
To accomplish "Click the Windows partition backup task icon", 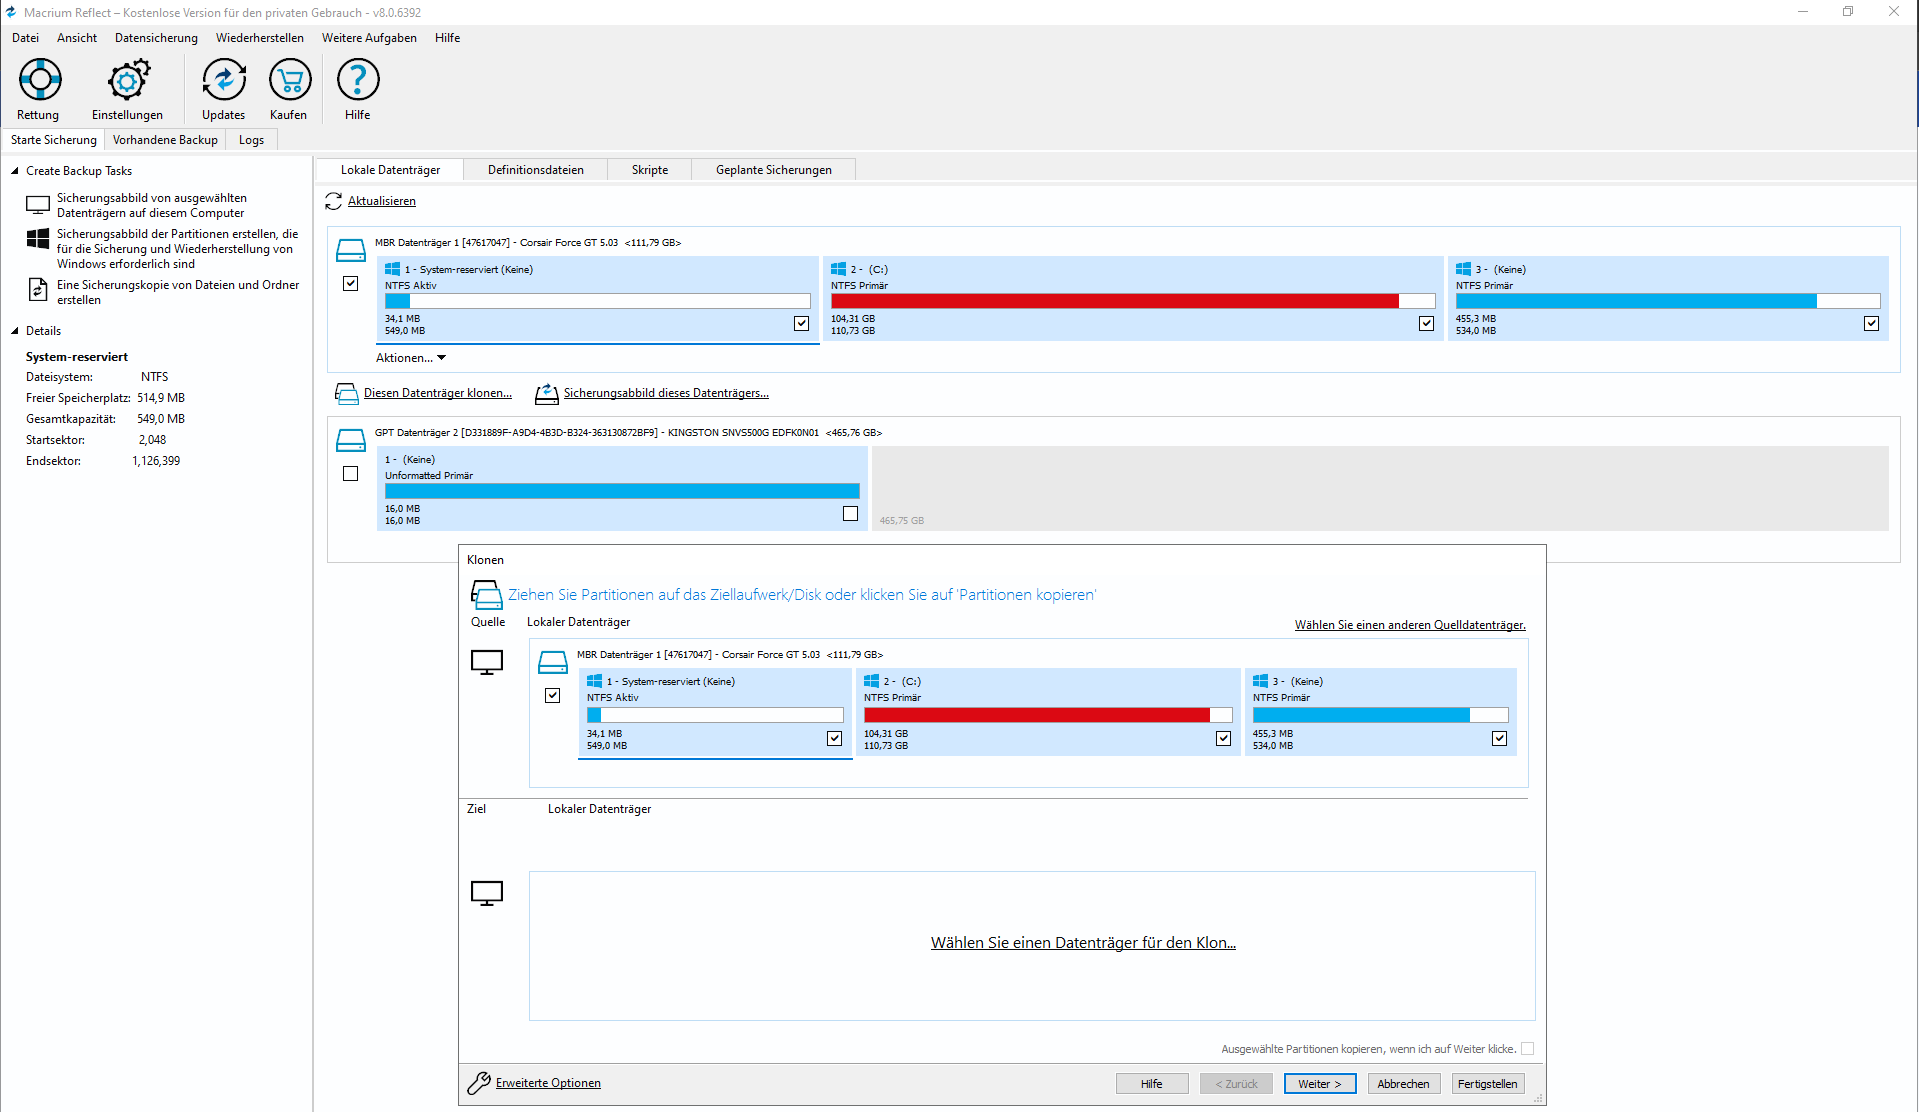I will coord(38,239).
